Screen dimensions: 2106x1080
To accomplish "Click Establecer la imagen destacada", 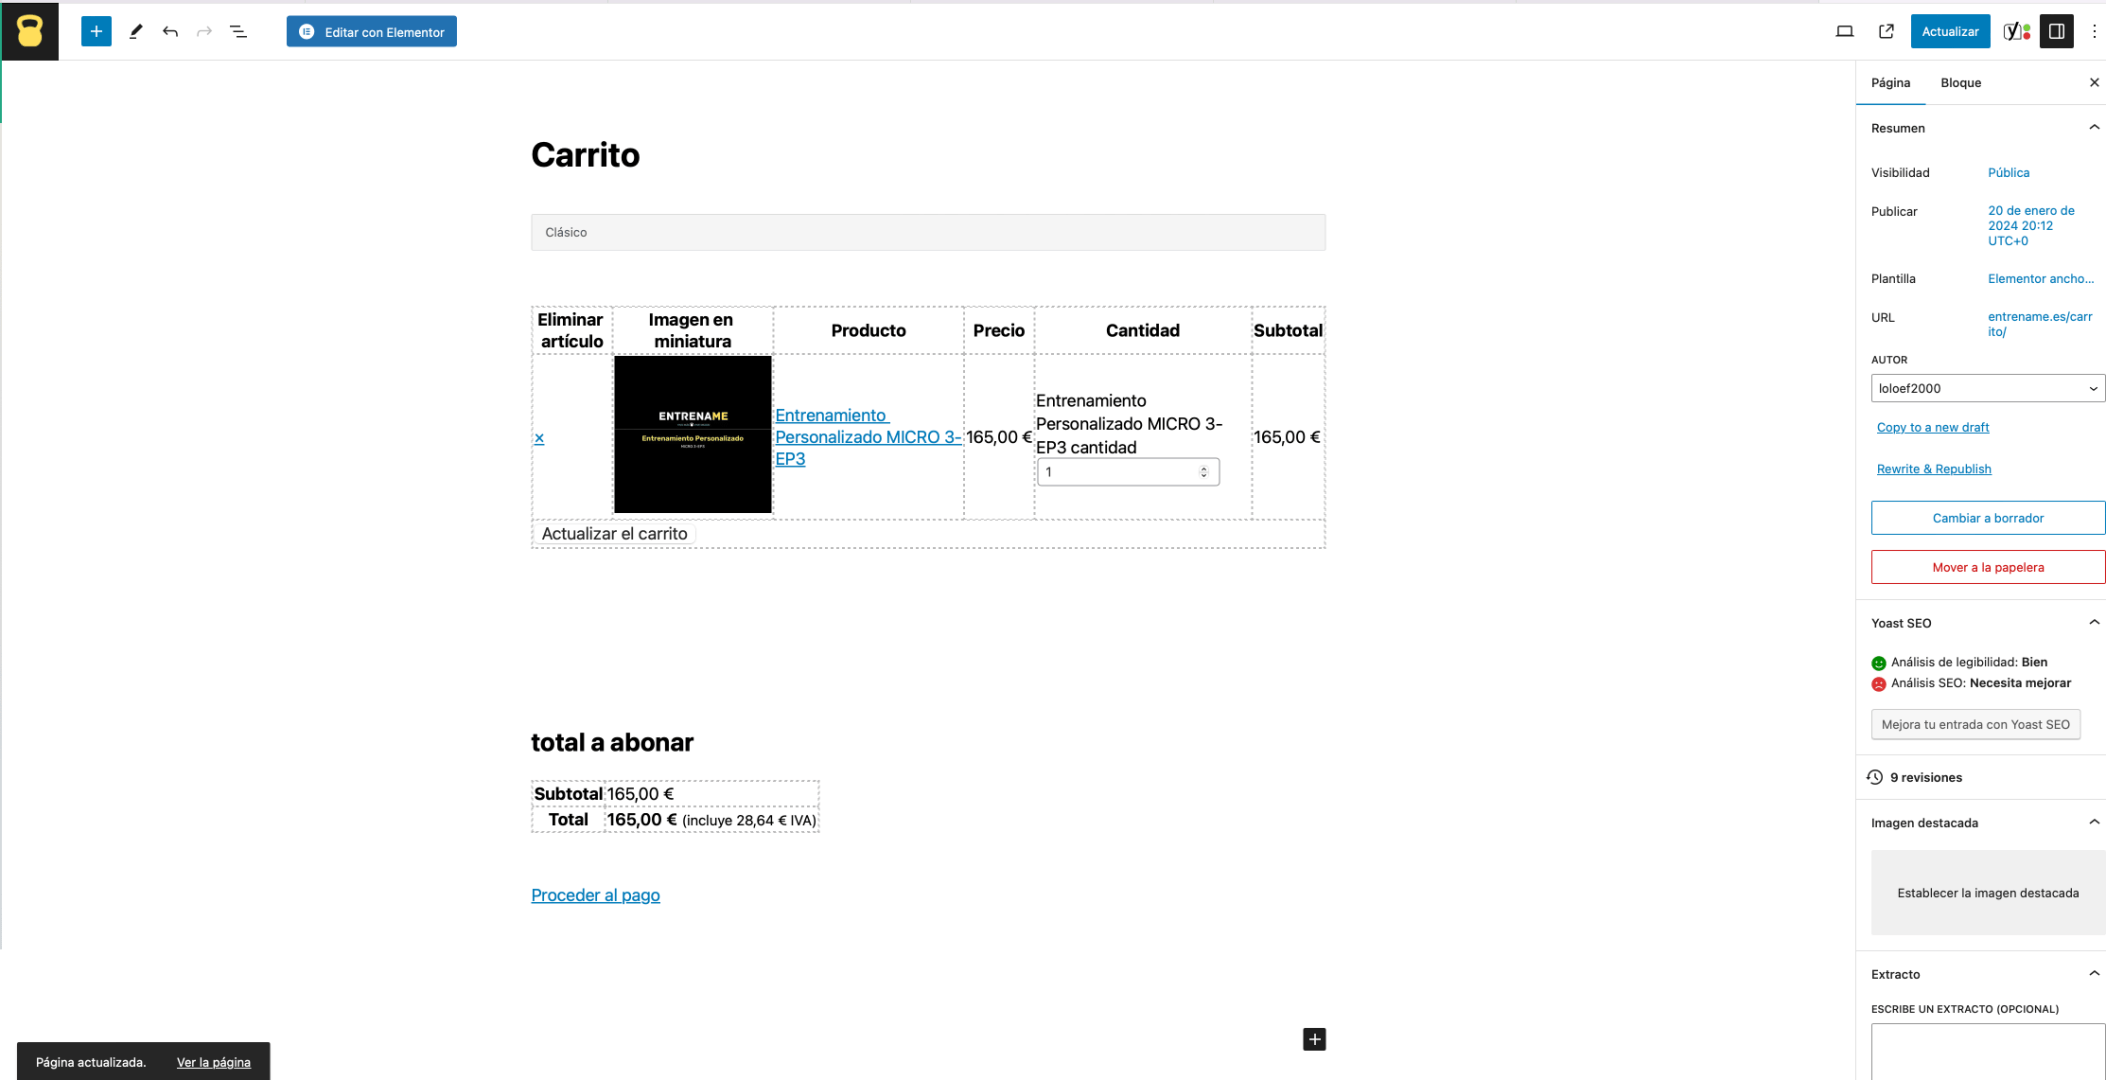I will click(x=1987, y=893).
